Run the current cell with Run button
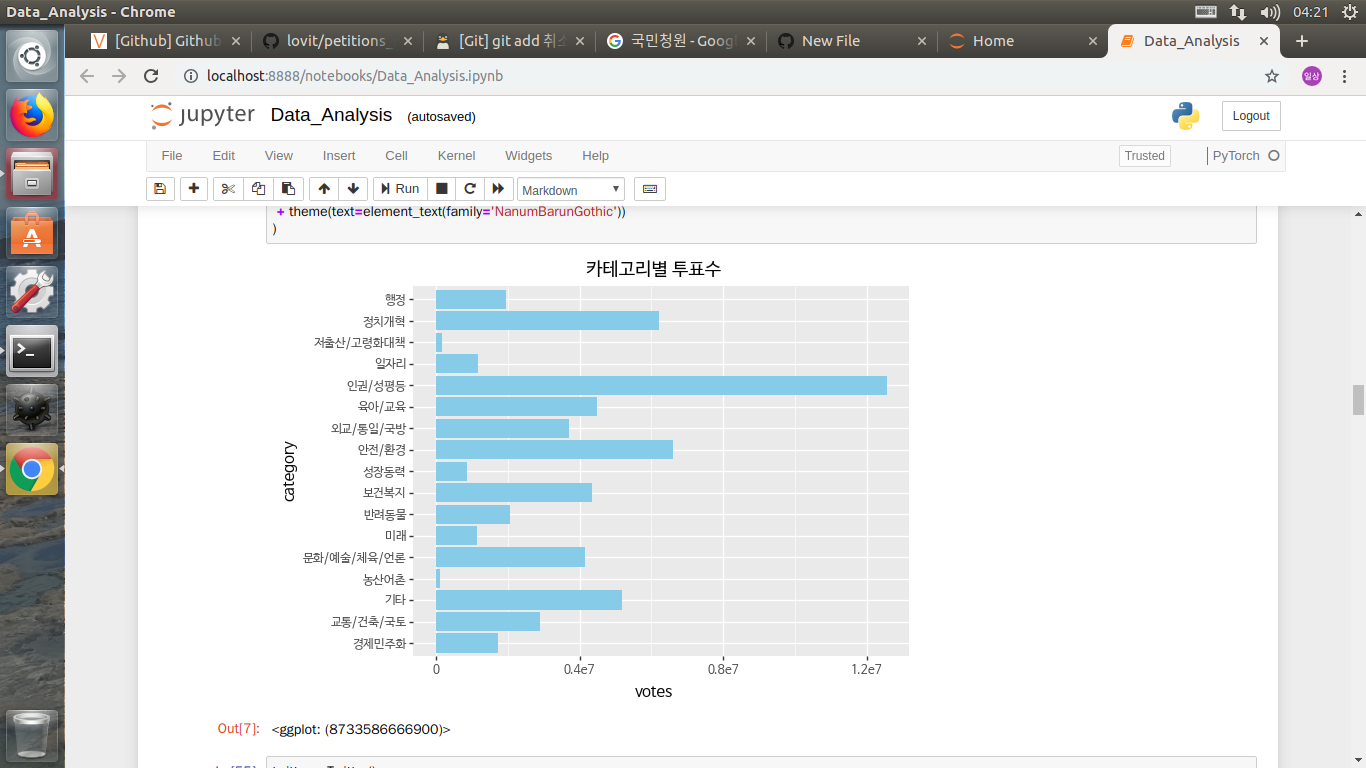Screen dimensions: 1366x768 [x=399, y=189]
